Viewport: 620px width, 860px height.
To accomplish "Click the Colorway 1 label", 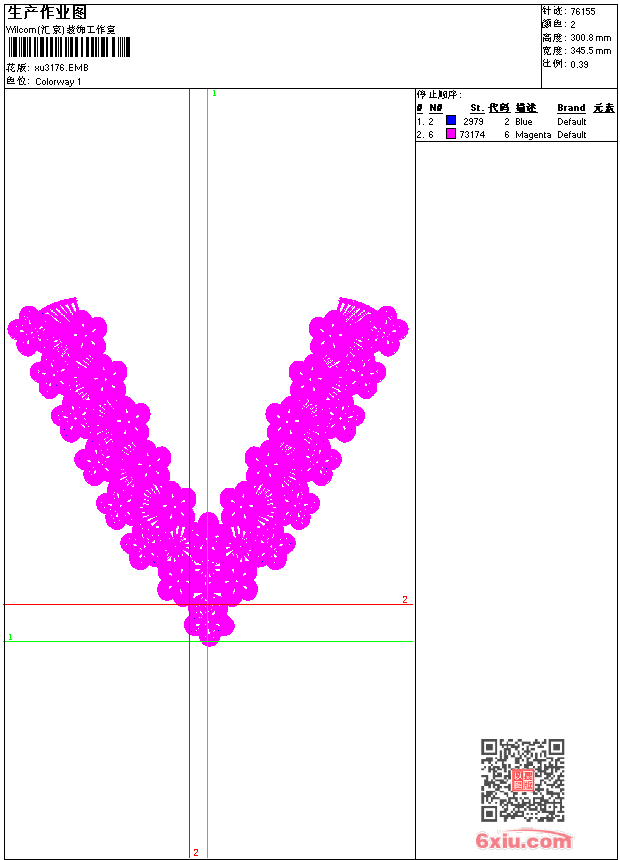I will point(58,82).
